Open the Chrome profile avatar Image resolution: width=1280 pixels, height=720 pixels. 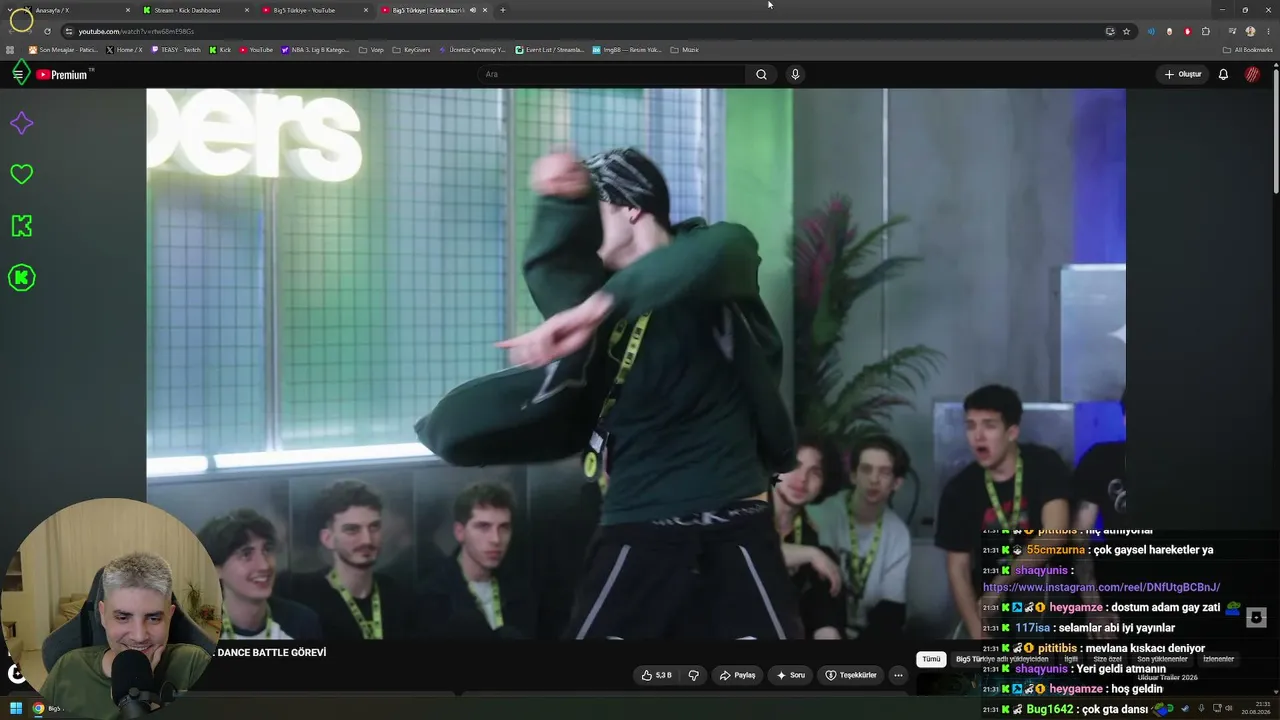[1250, 31]
